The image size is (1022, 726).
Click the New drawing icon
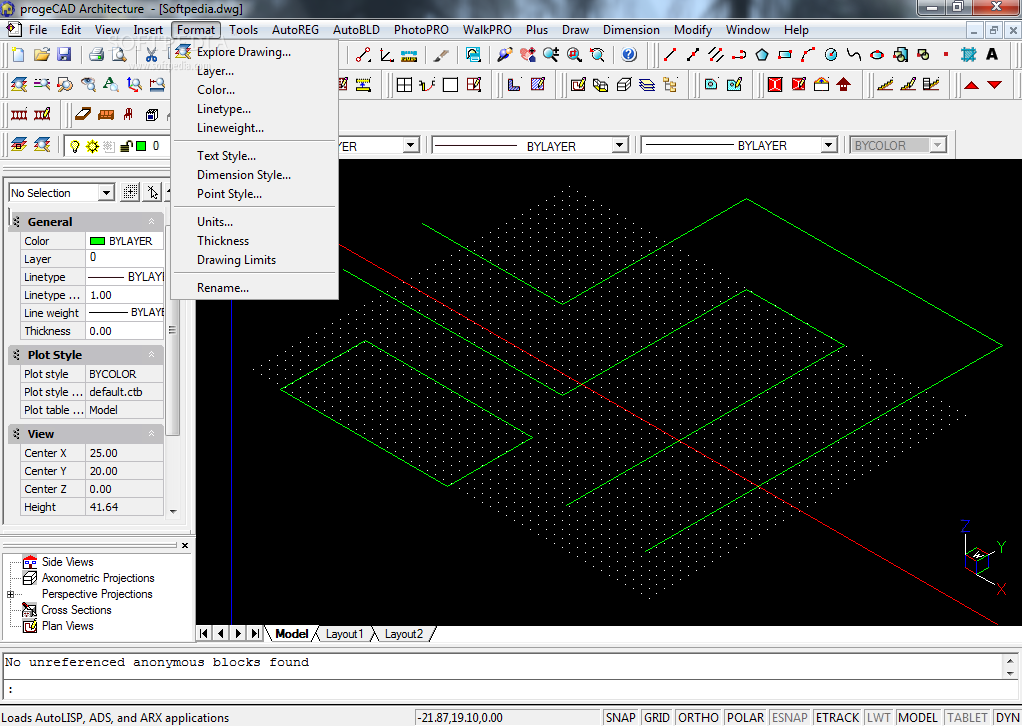tap(18, 55)
